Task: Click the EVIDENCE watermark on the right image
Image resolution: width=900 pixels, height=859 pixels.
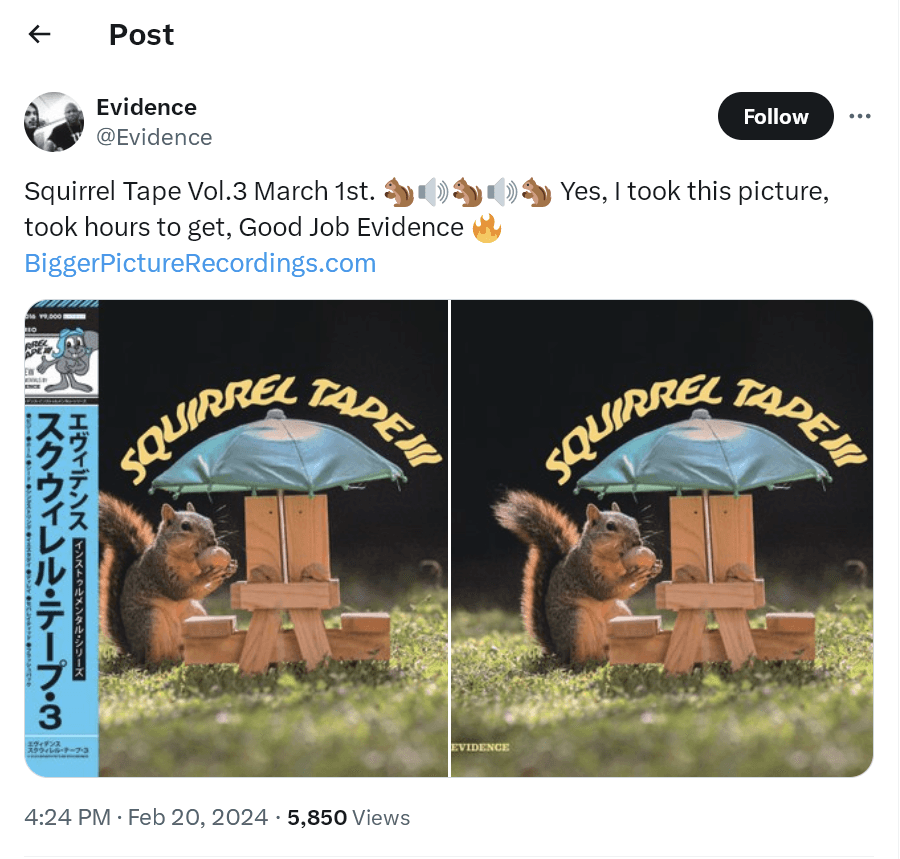Action: point(482,747)
